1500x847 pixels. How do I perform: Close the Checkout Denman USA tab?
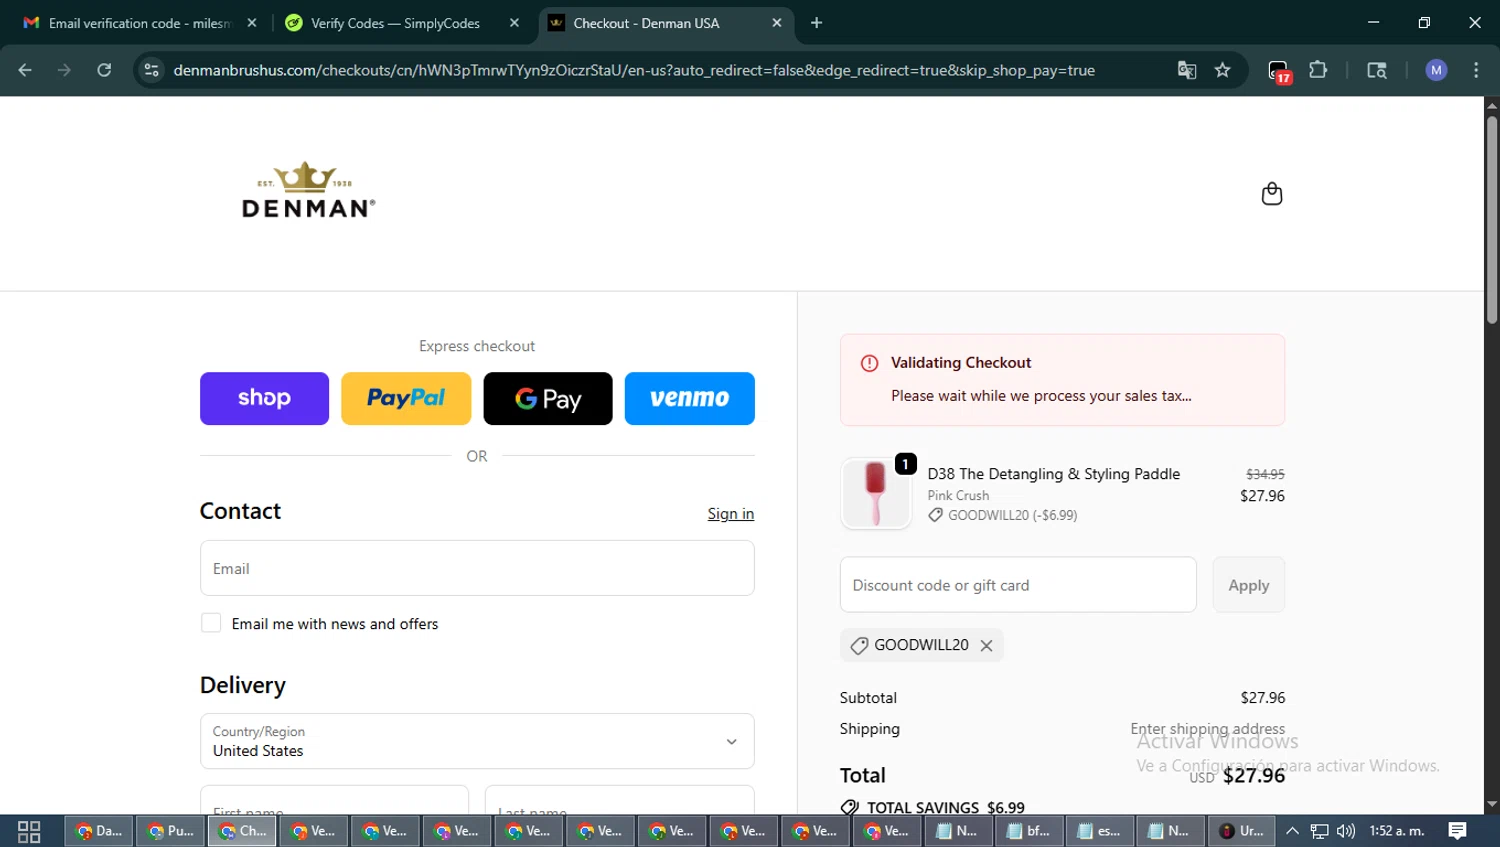pos(777,23)
